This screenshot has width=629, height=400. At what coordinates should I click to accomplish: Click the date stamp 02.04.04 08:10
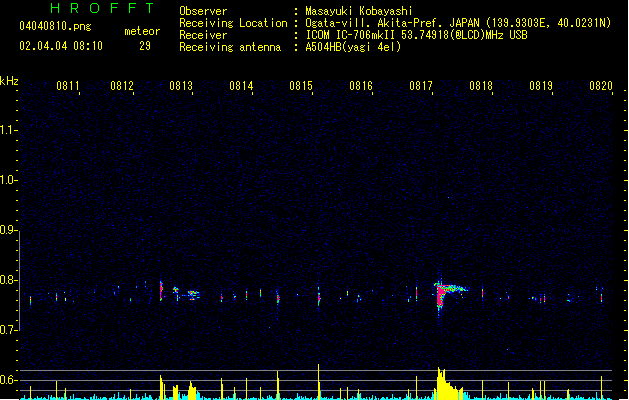(x=61, y=46)
